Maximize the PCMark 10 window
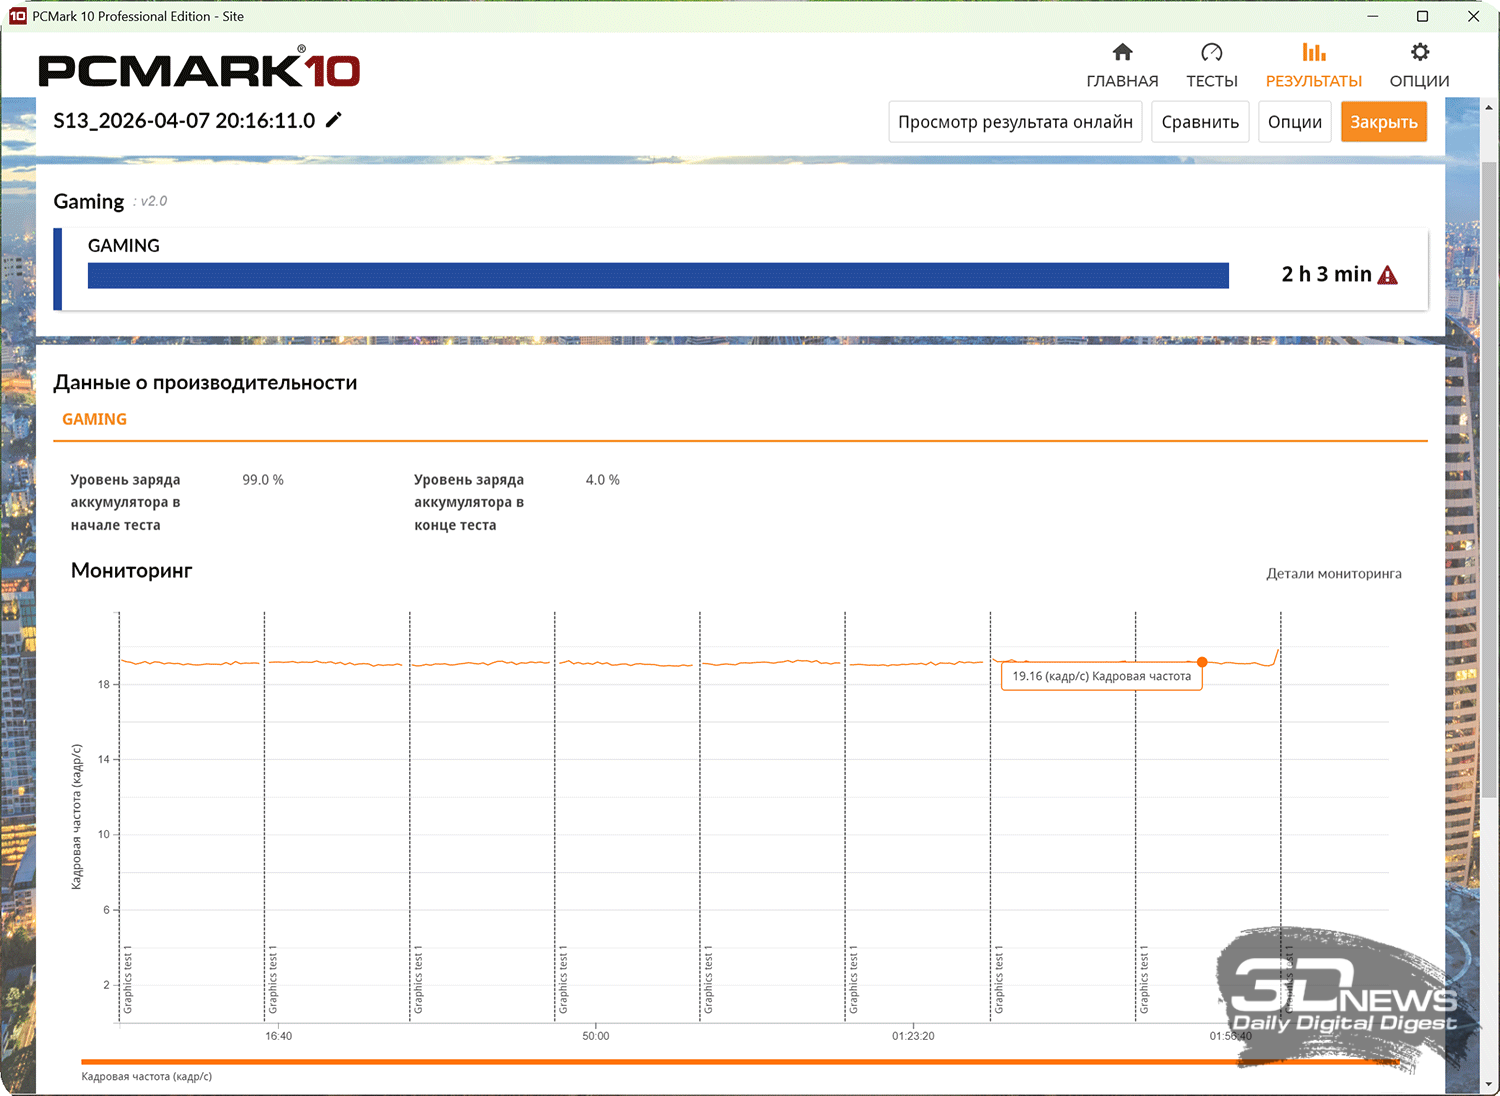 [1422, 16]
